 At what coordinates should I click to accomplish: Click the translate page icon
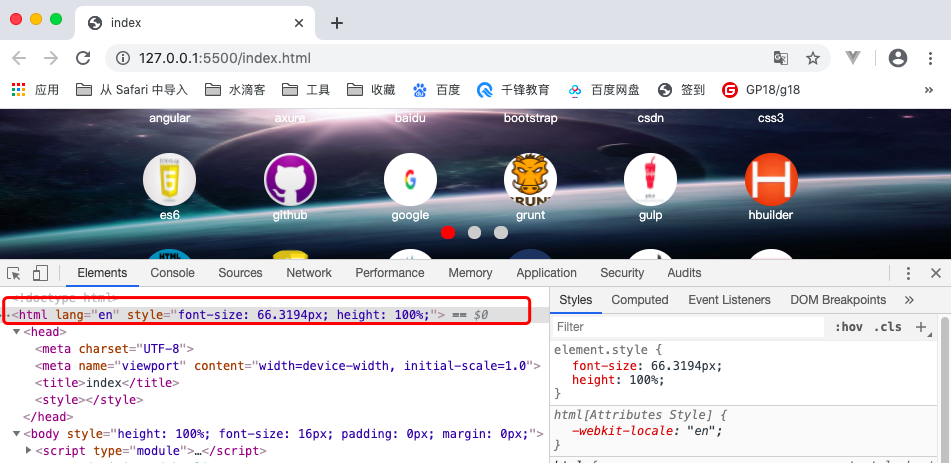[x=781, y=58]
